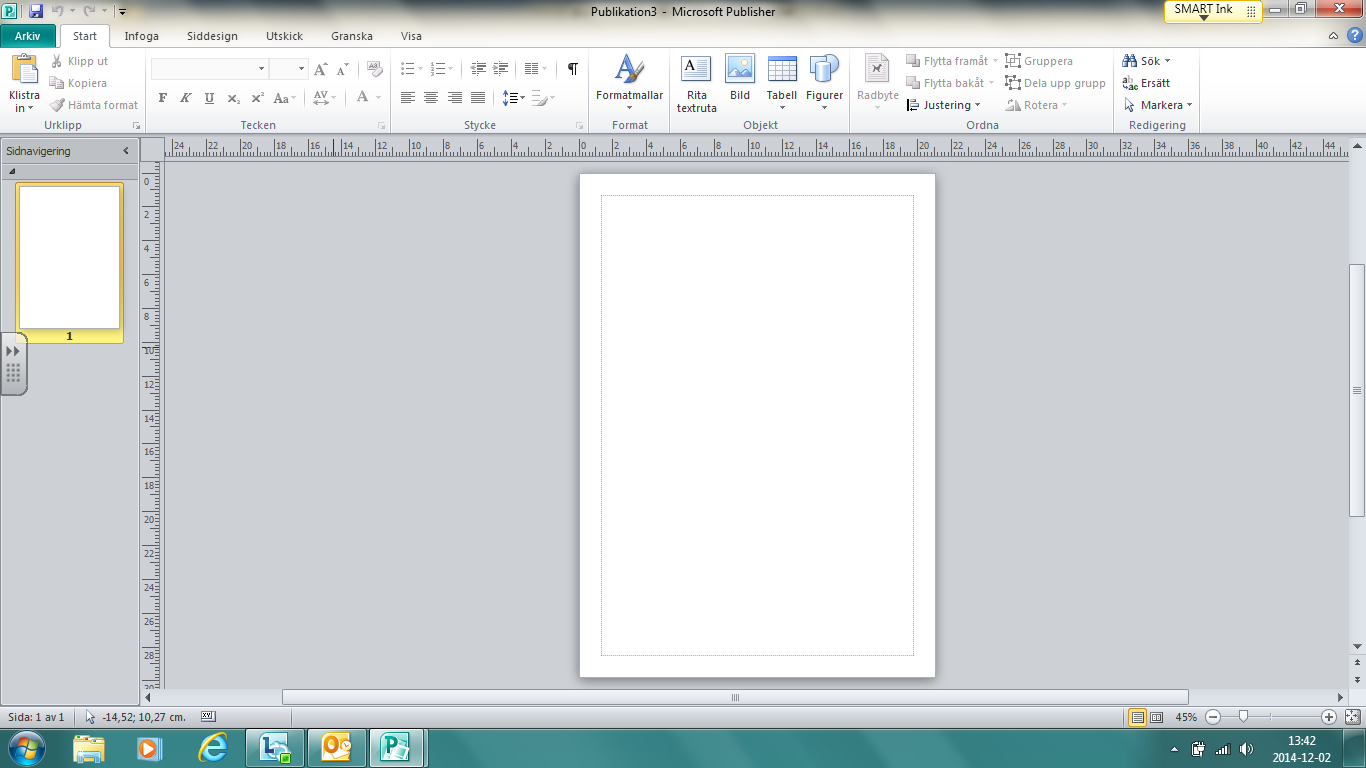Switch to Granska tab

click(x=352, y=36)
